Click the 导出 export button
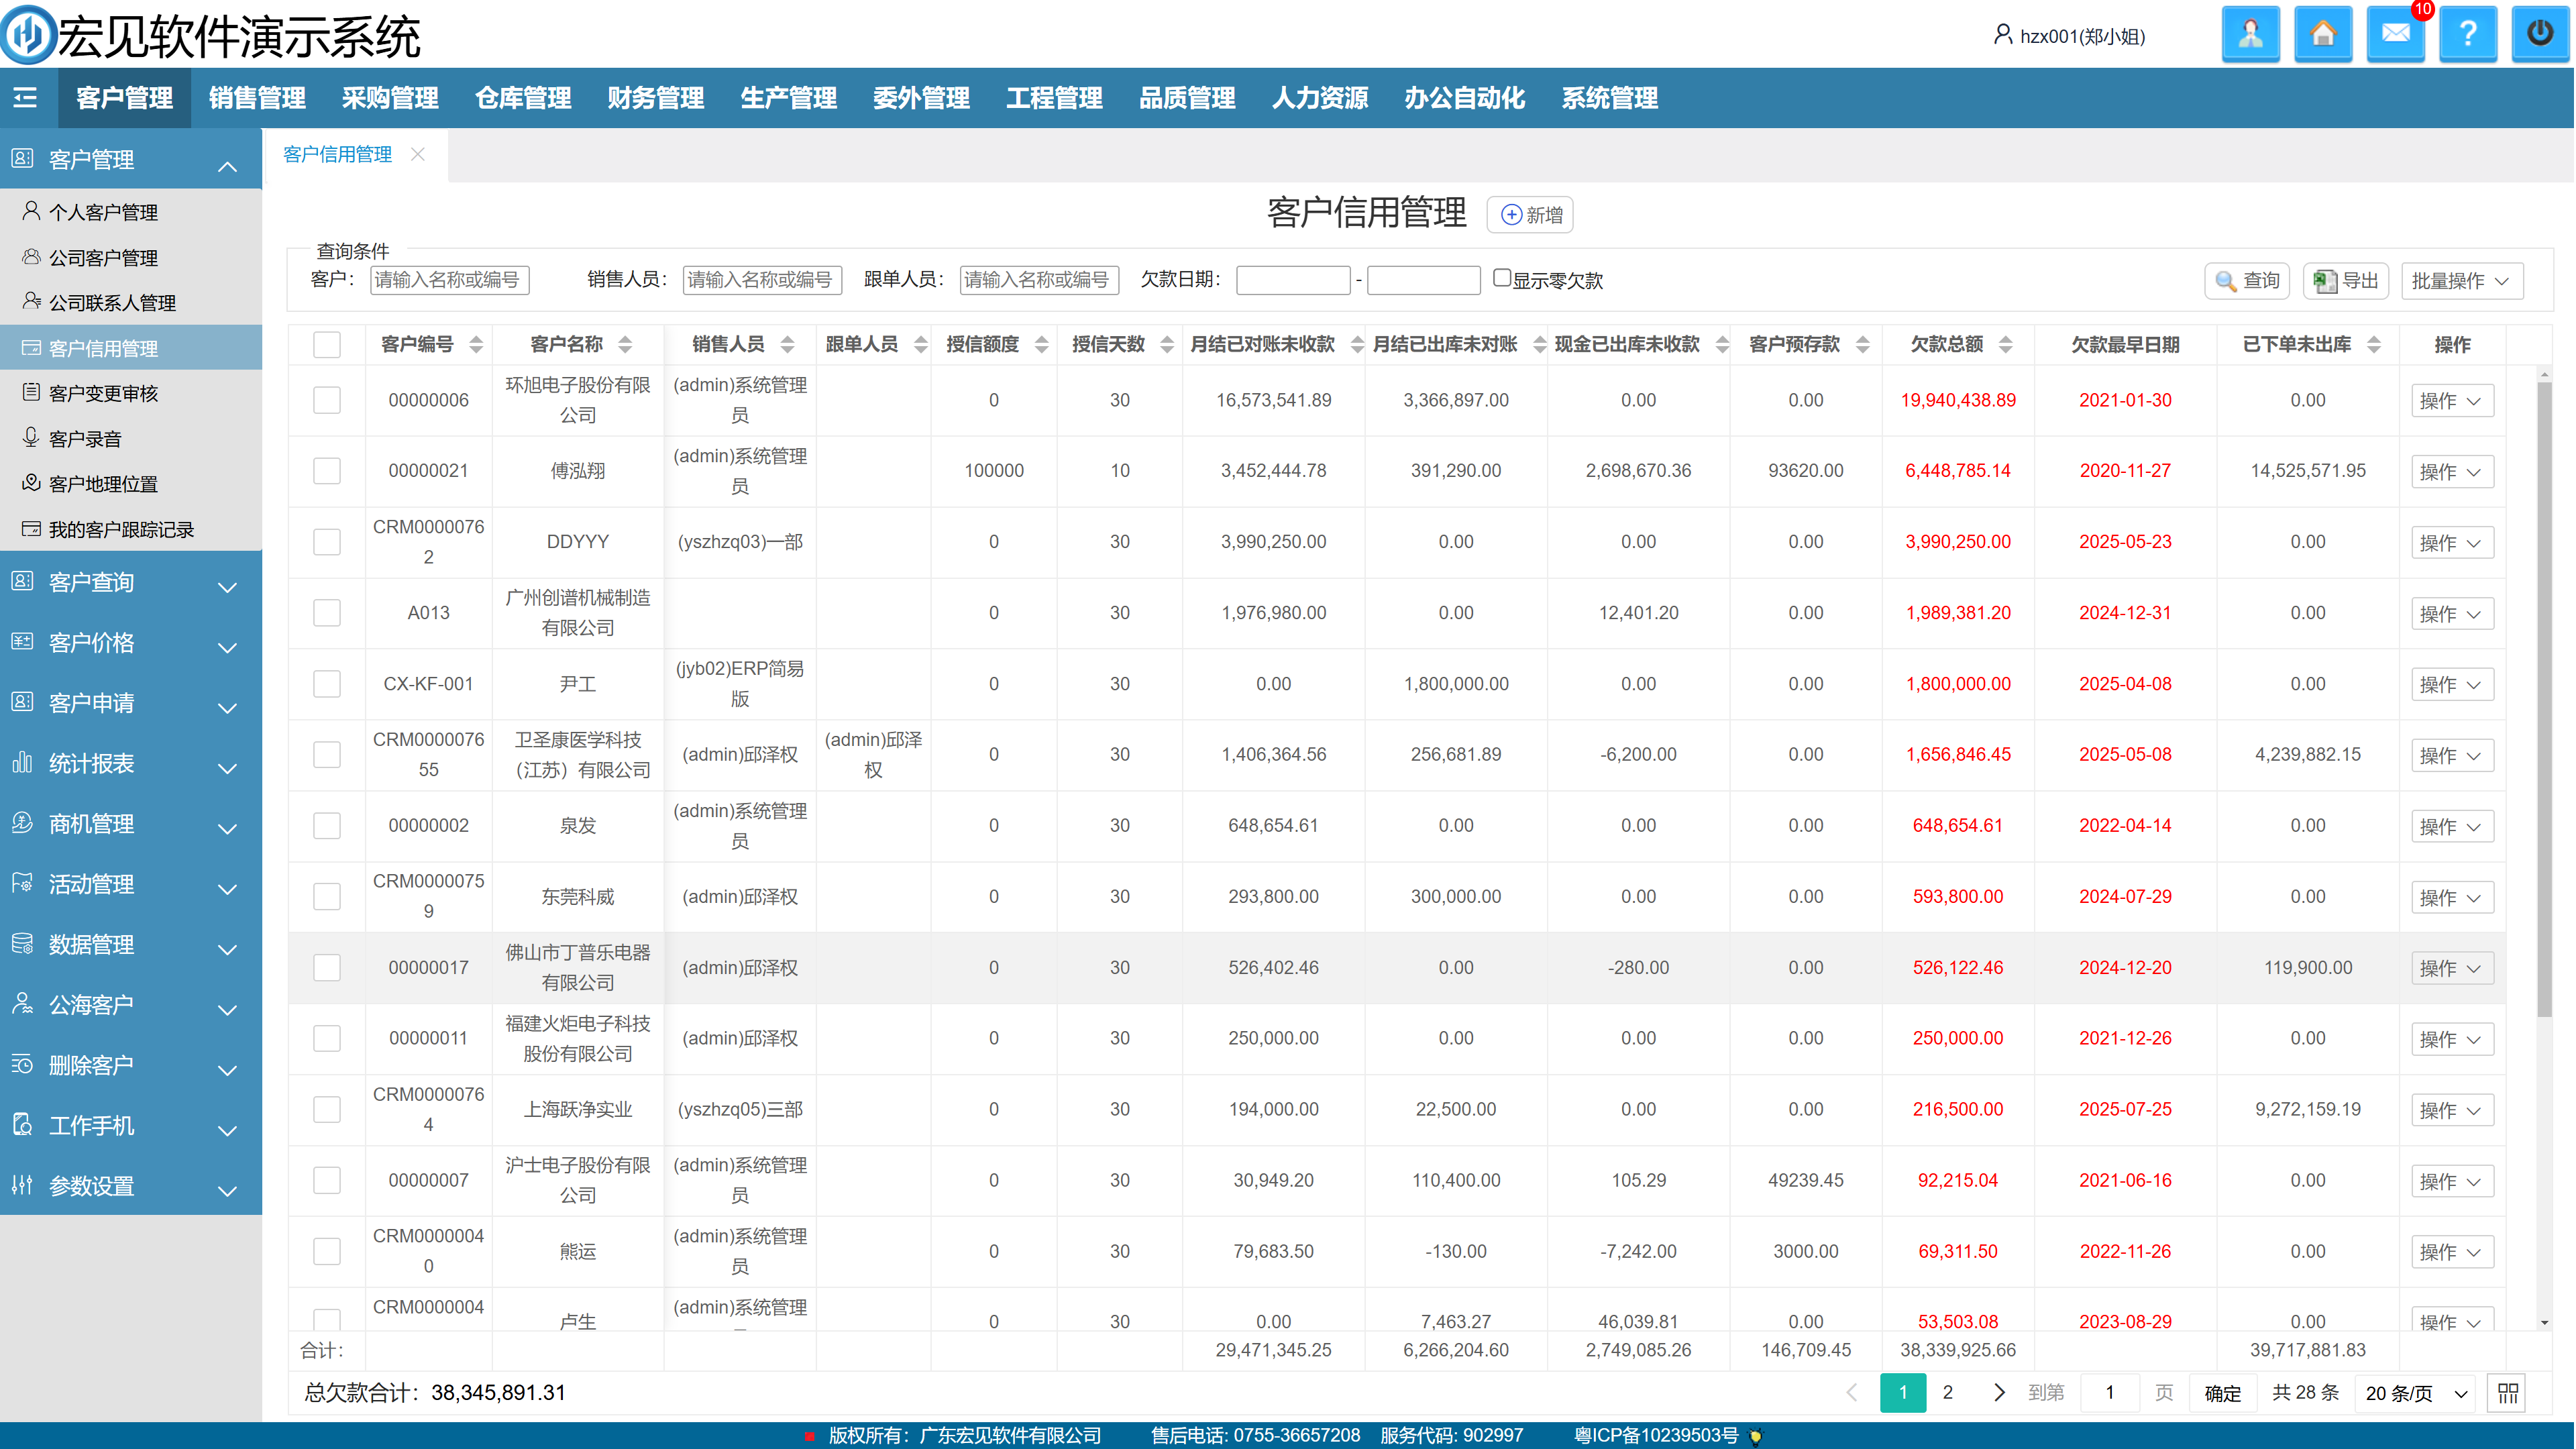 tap(2346, 281)
